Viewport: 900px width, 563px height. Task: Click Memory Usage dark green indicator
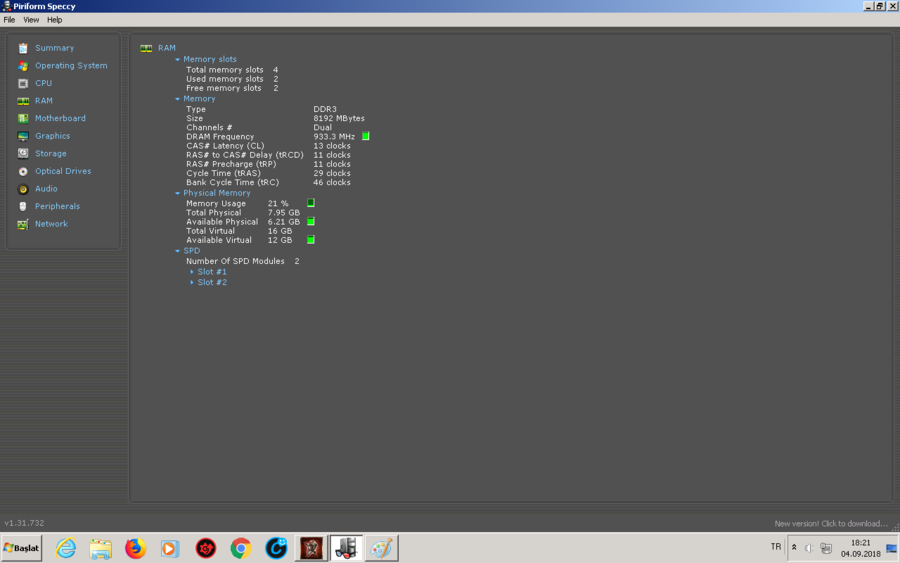click(x=311, y=203)
